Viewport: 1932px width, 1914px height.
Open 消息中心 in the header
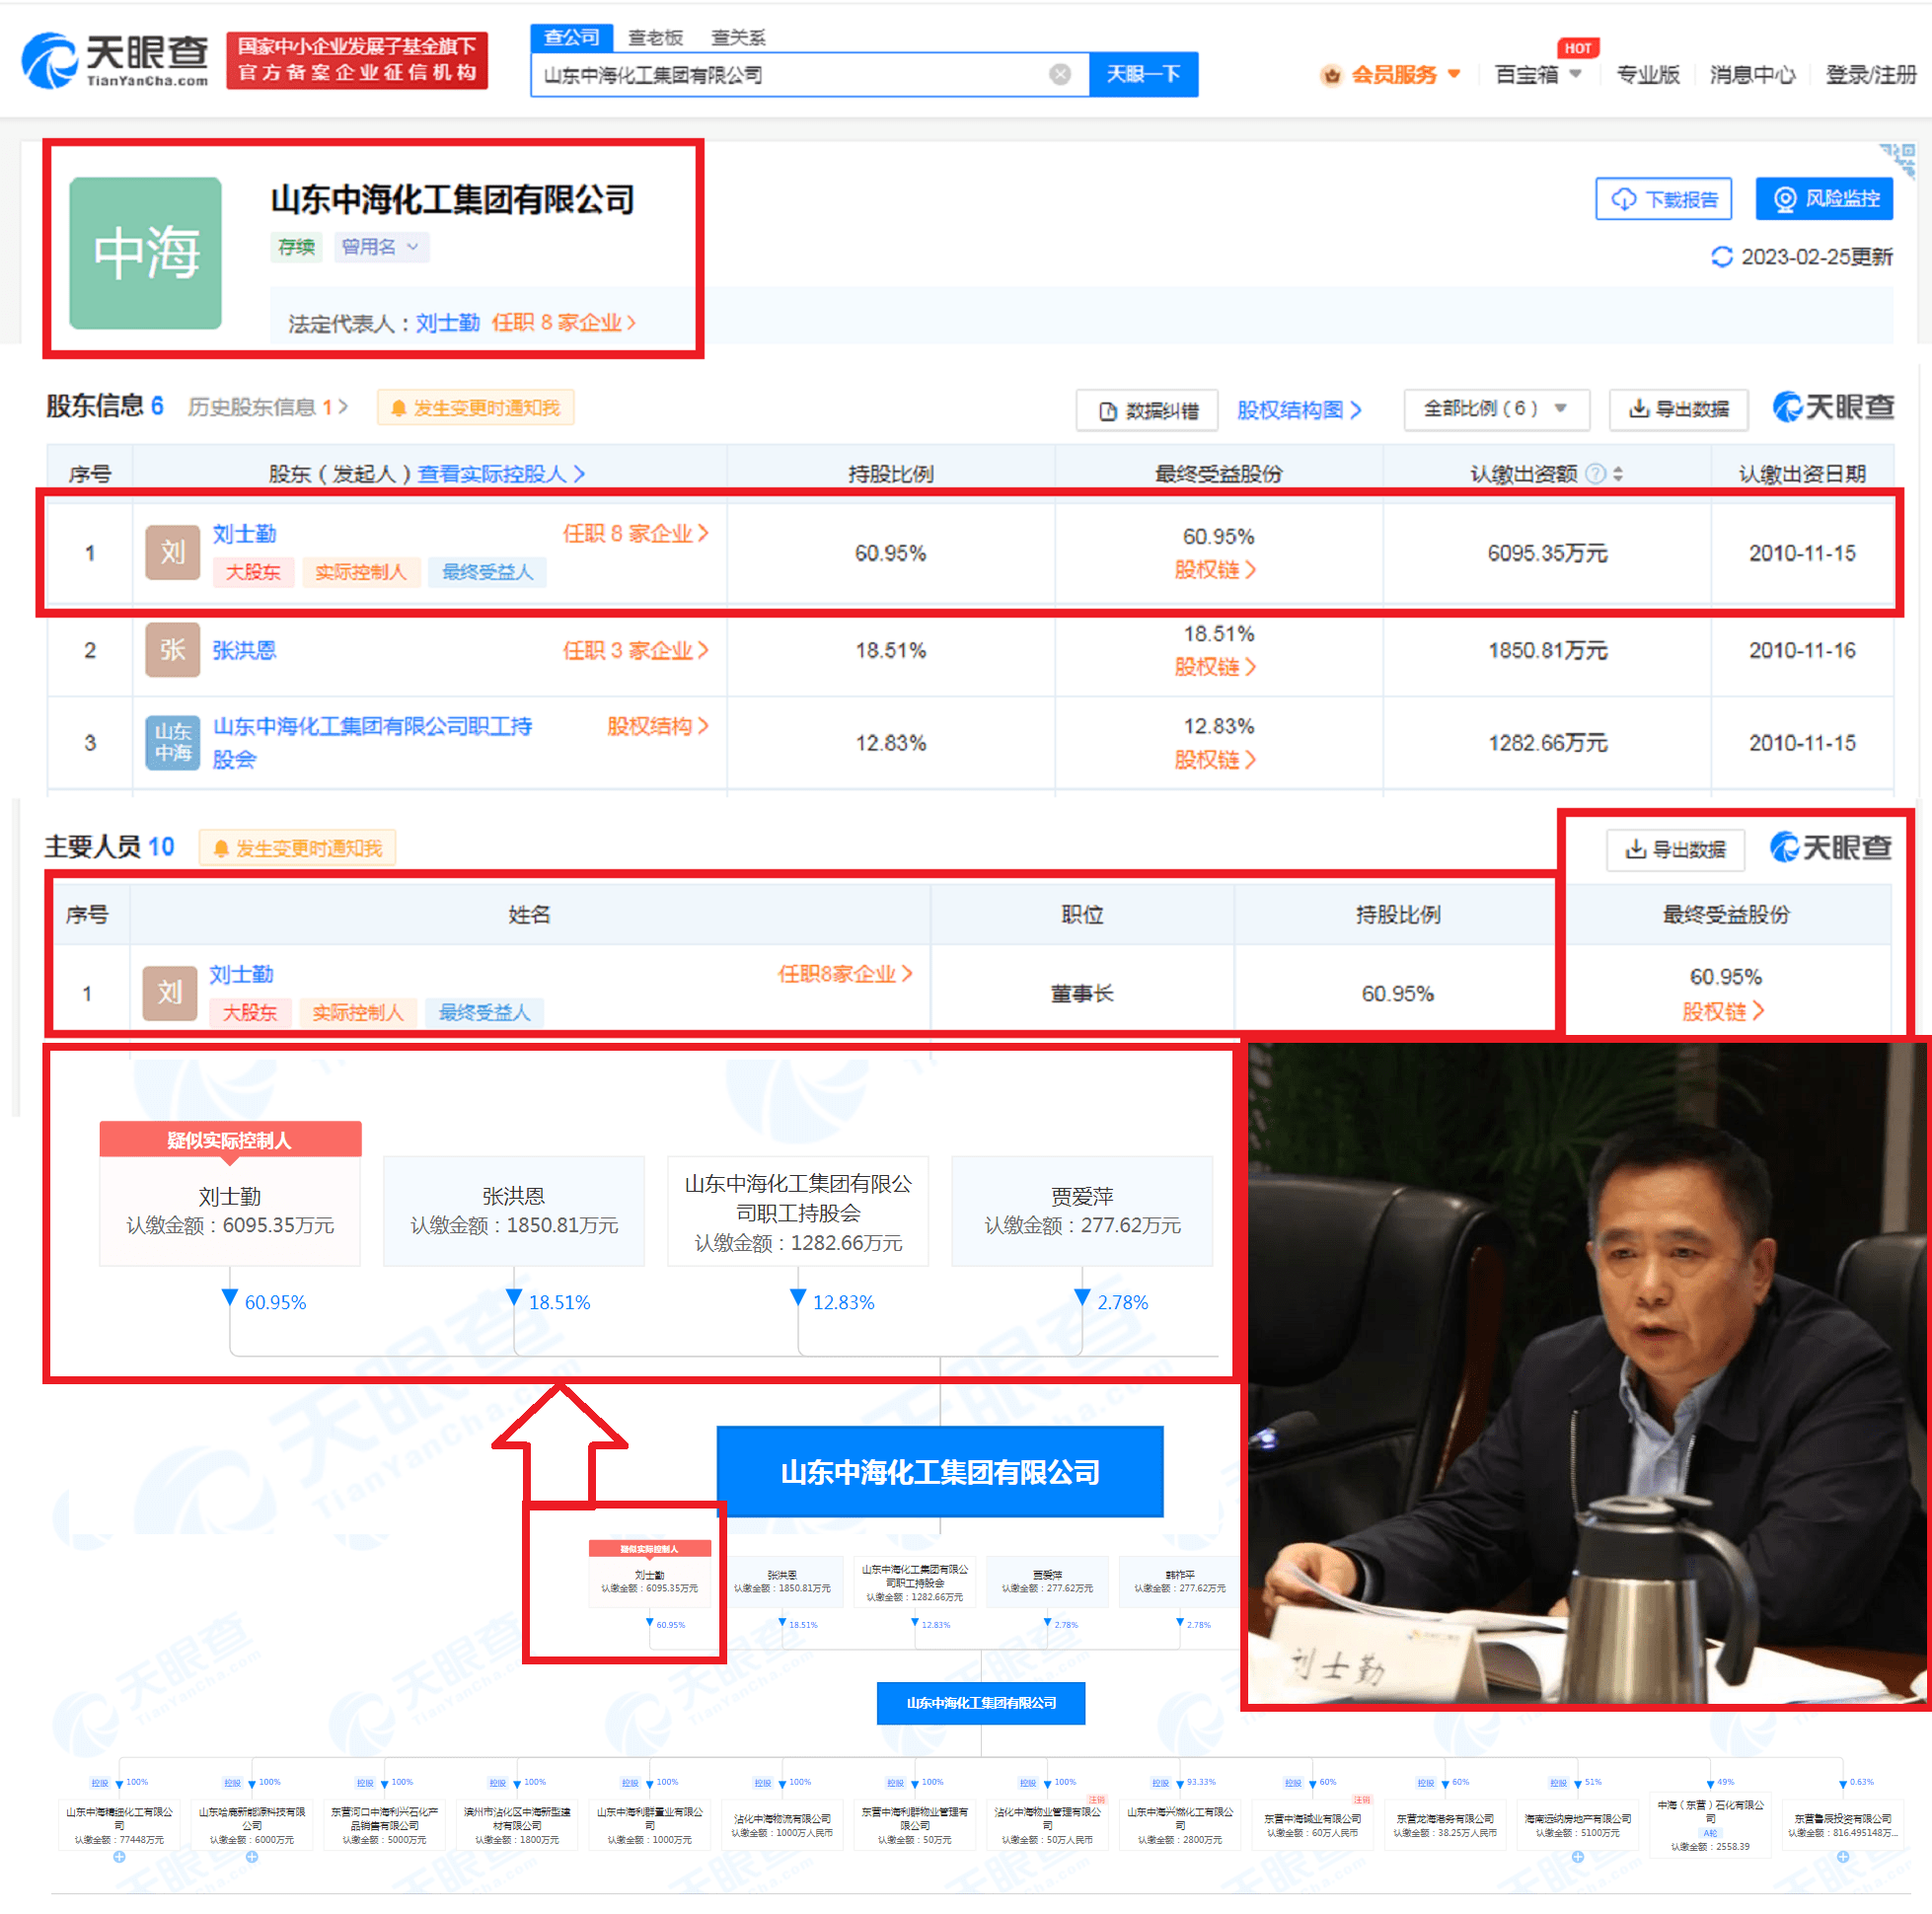(x=1752, y=75)
